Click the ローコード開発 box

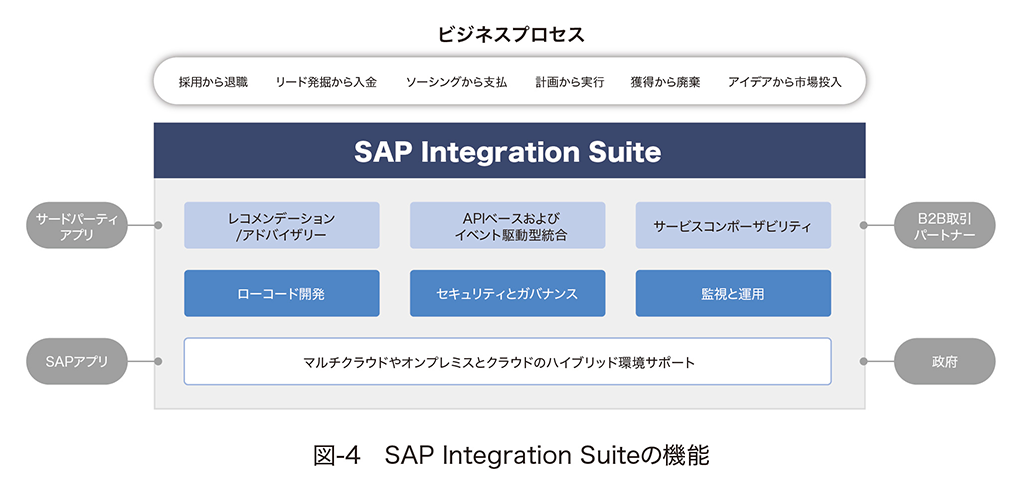click(x=281, y=293)
